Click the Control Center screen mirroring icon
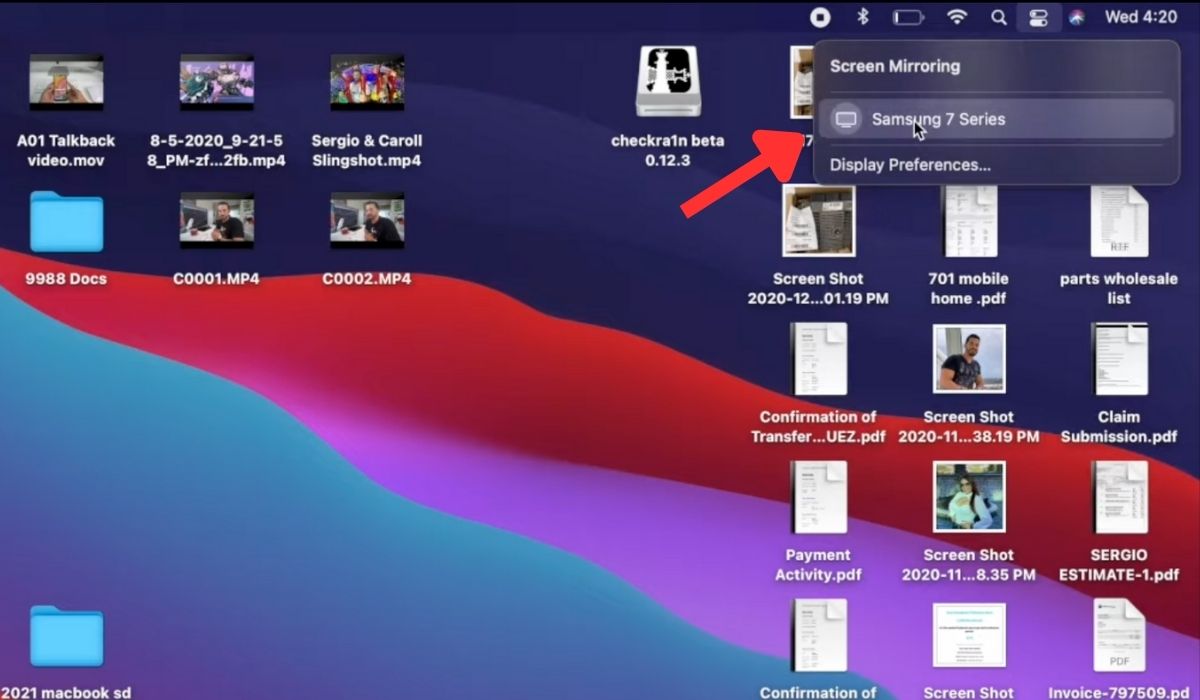This screenshot has height=700, width=1200. pyautogui.click(x=1038, y=17)
